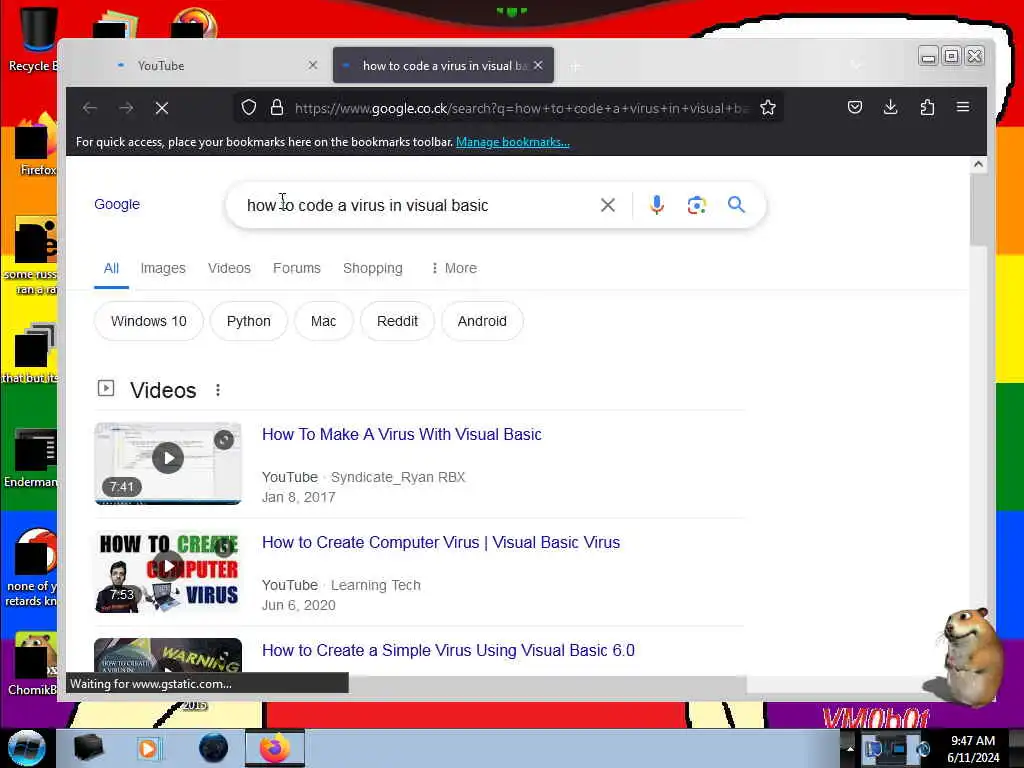
Task: Open the Windows Start orb
Action: tap(27, 748)
